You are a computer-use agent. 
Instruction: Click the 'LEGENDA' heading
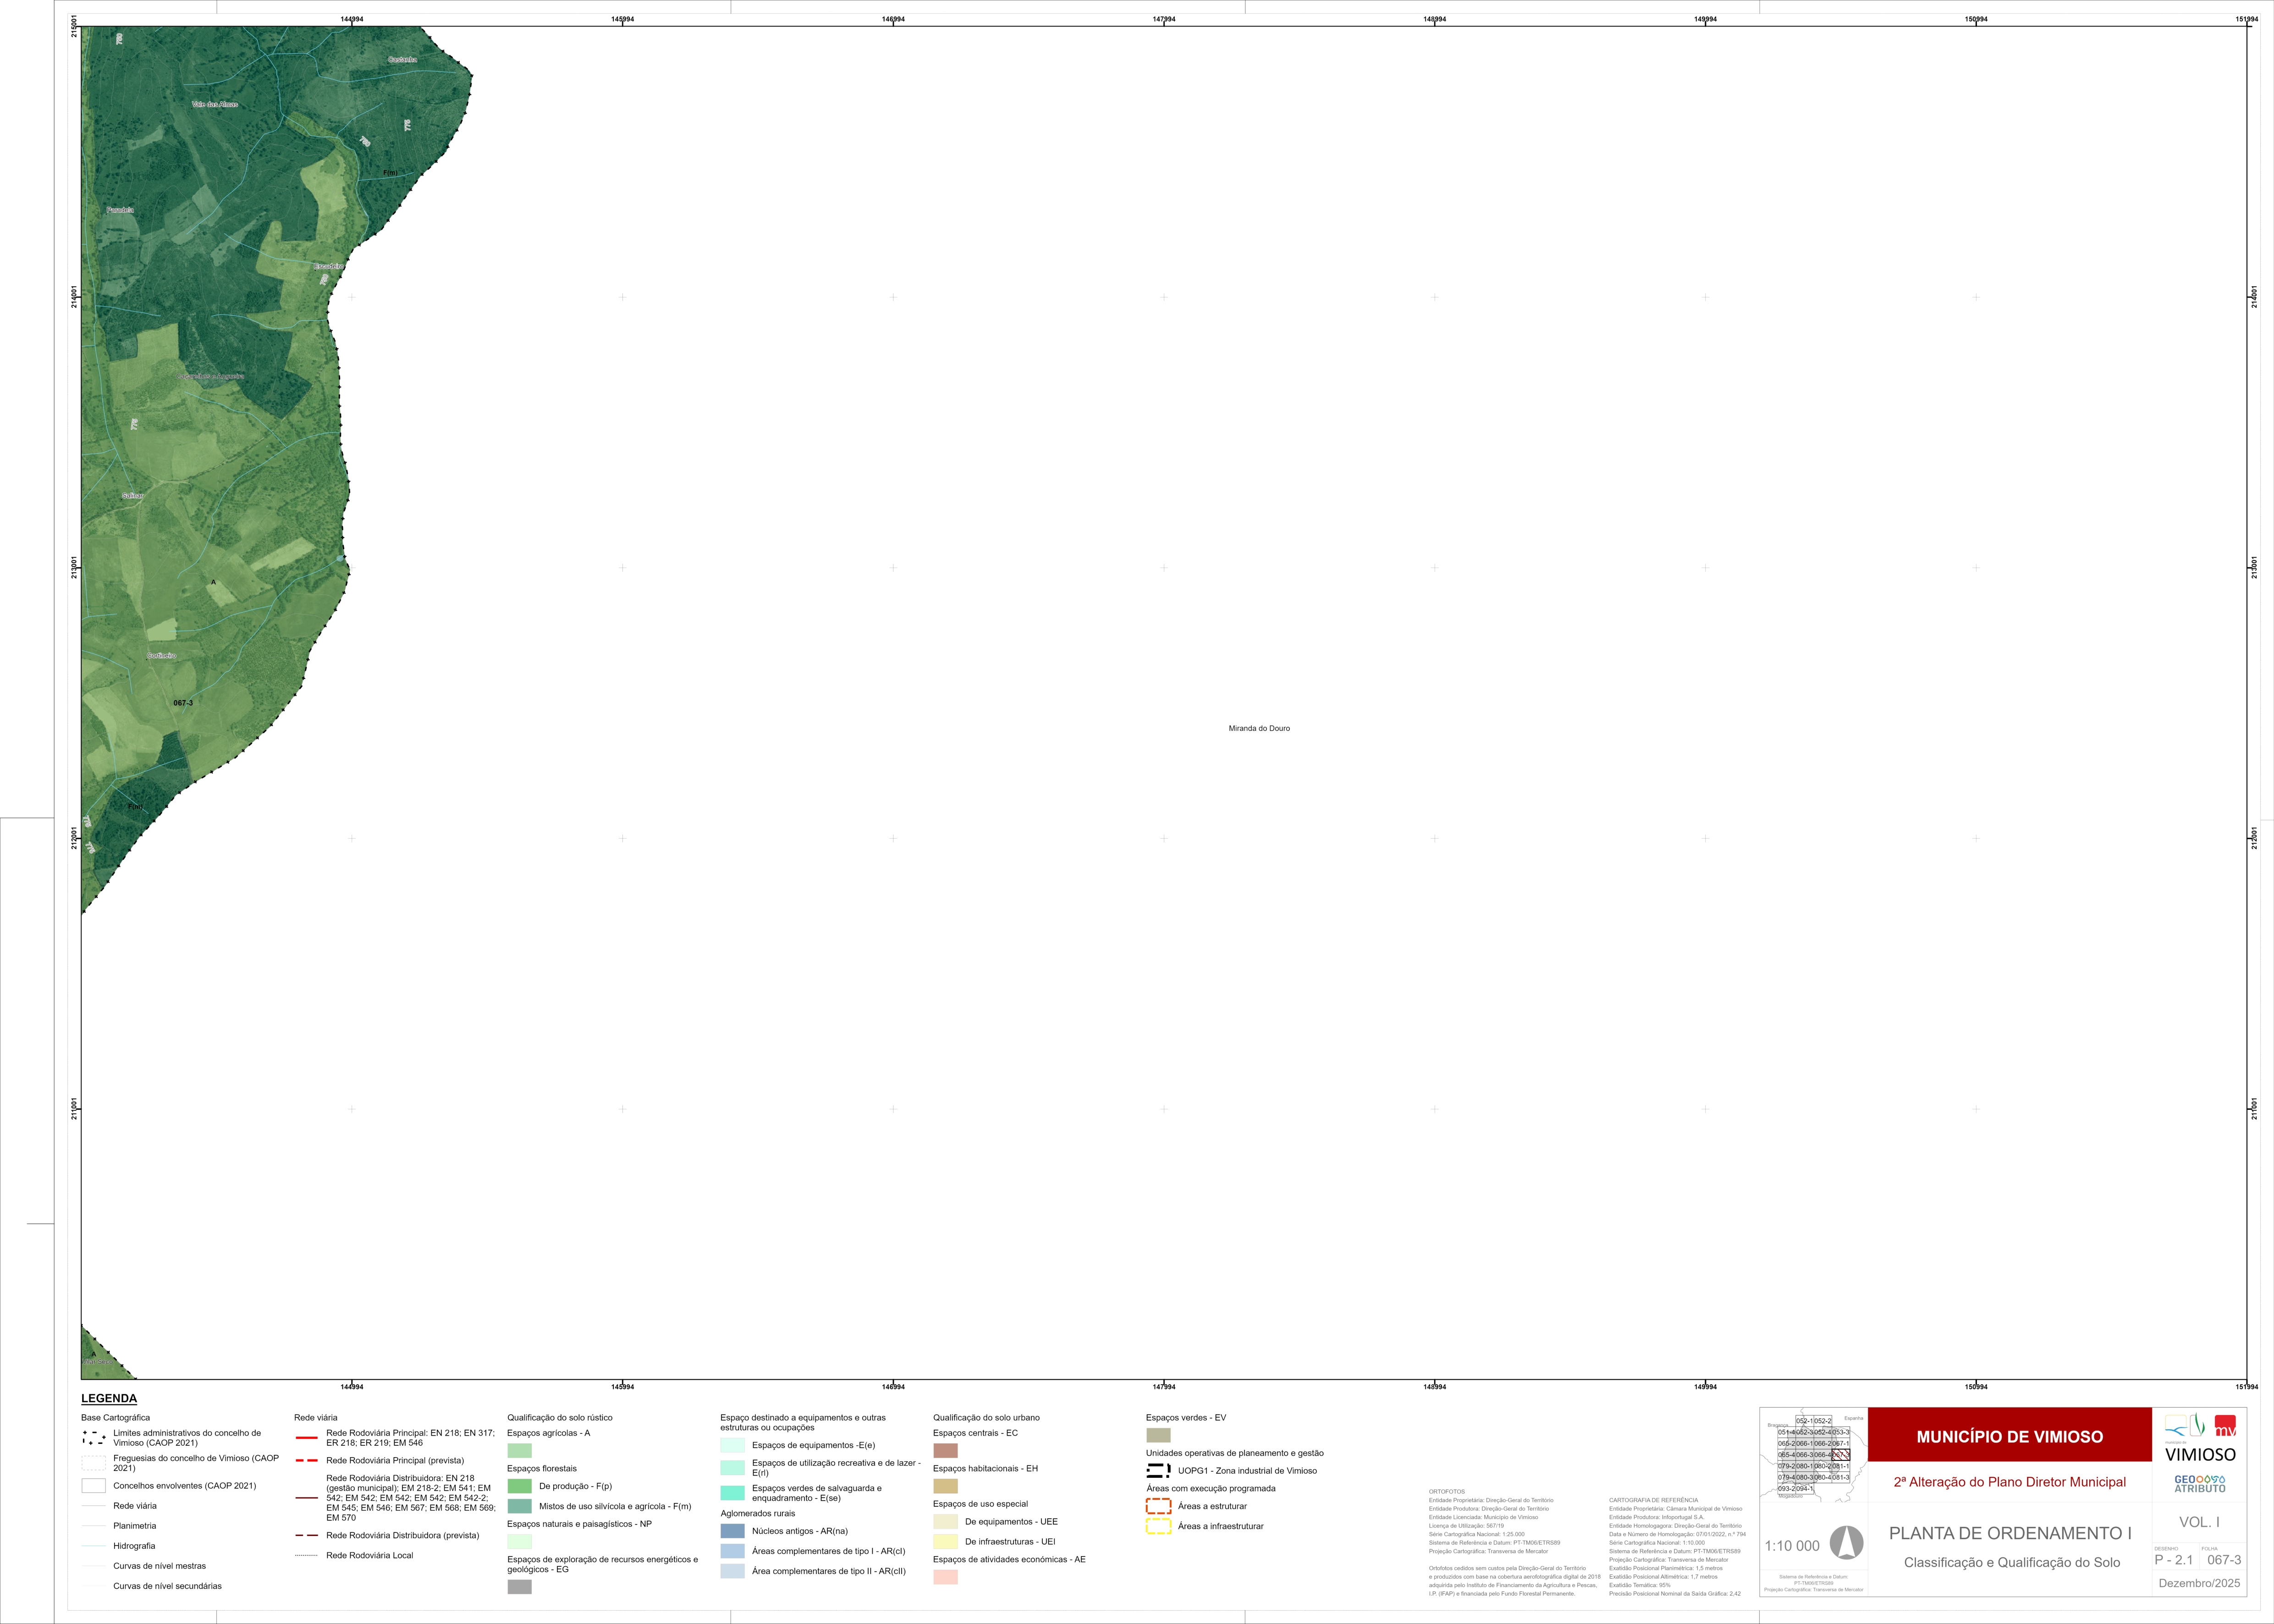click(109, 1398)
